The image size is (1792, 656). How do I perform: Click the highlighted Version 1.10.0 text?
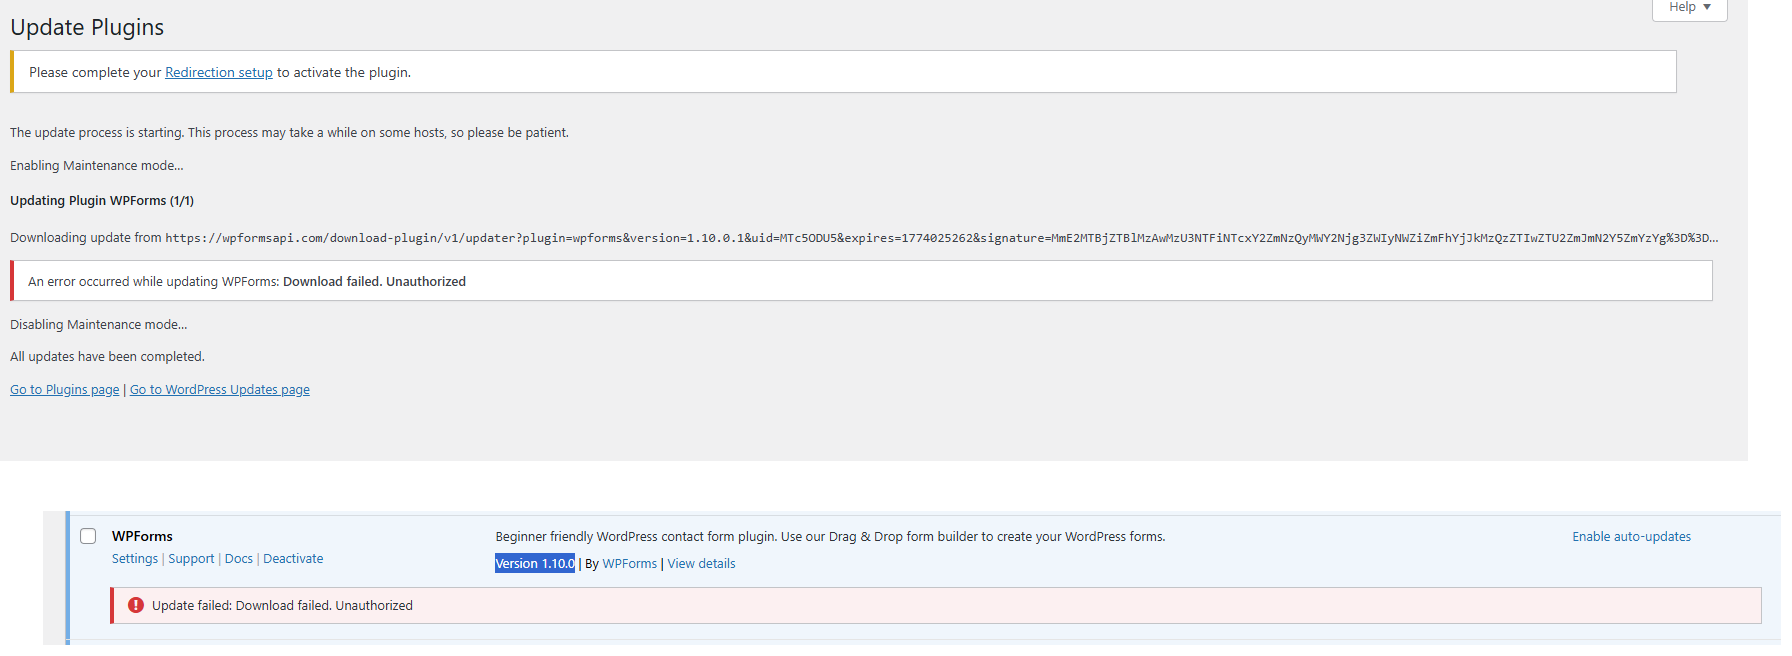(x=535, y=564)
